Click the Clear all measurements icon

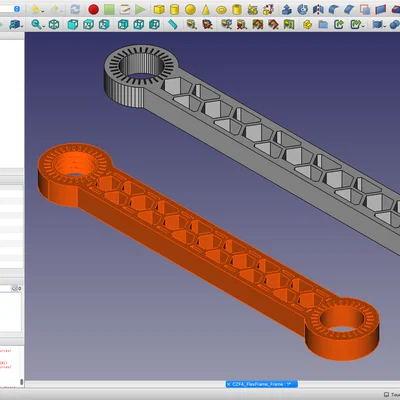242,24
